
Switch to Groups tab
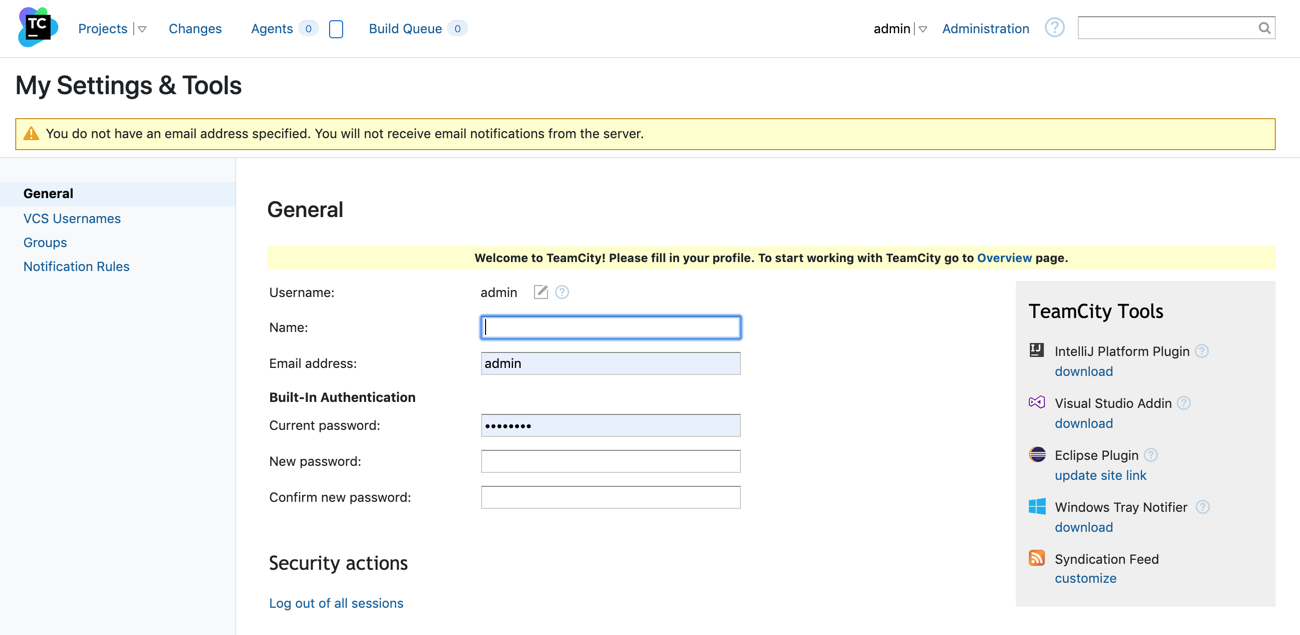[x=45, y=242]
